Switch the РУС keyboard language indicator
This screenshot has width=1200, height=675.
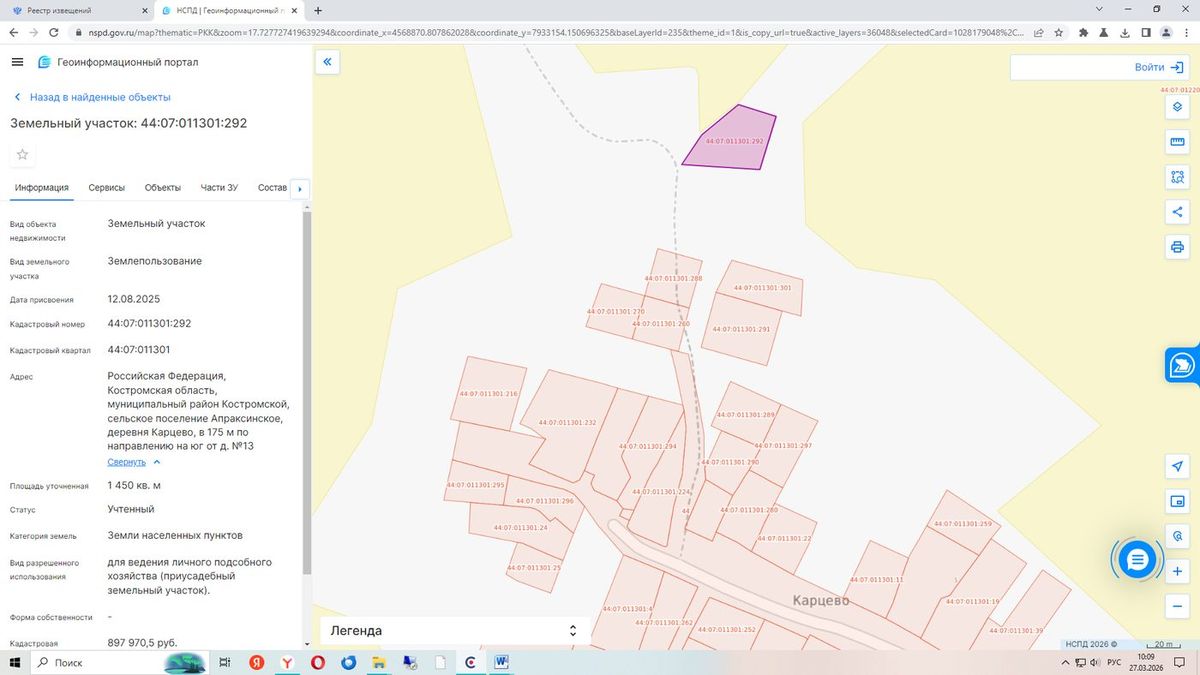tap(1113, 663)
